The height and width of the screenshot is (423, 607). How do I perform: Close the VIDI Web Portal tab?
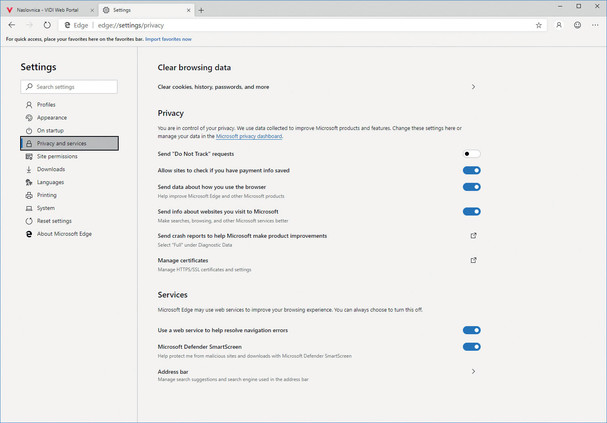tap(92, 10)
